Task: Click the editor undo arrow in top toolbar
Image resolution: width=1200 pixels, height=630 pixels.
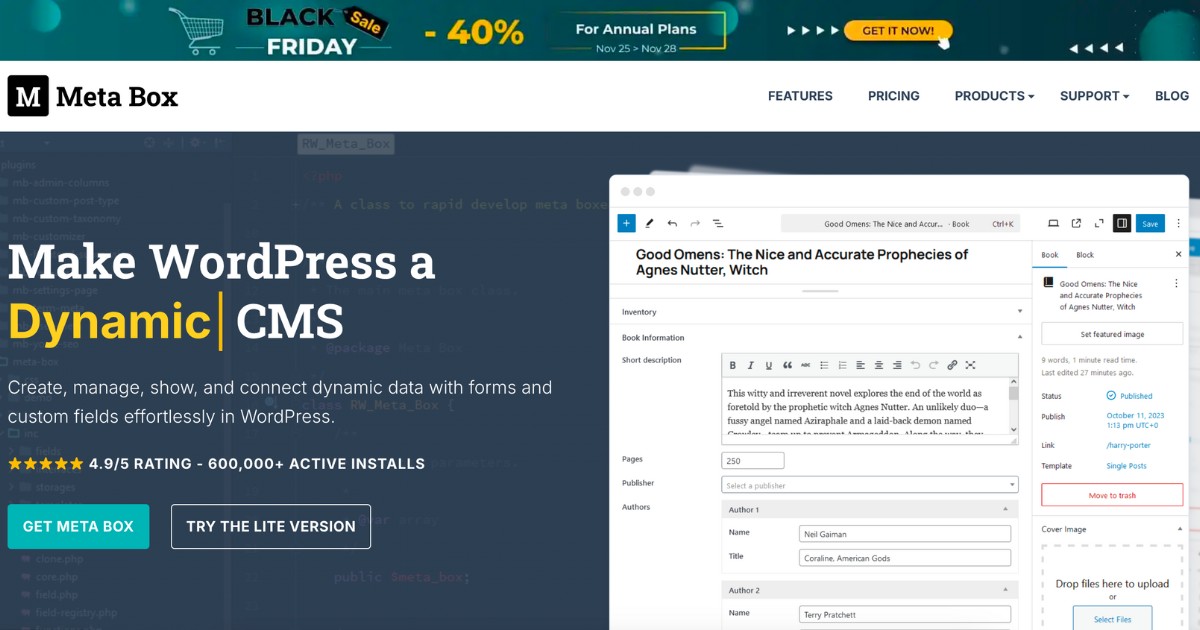Action: pyautogui.click(x=672, y=224)
